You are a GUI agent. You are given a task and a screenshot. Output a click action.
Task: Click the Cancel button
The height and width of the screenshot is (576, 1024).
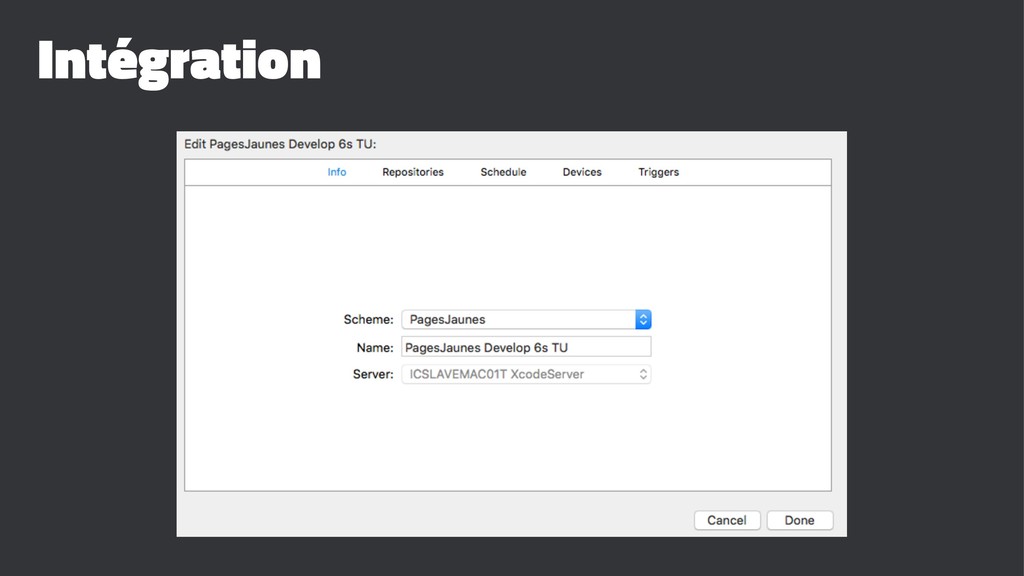pos(727,520)
